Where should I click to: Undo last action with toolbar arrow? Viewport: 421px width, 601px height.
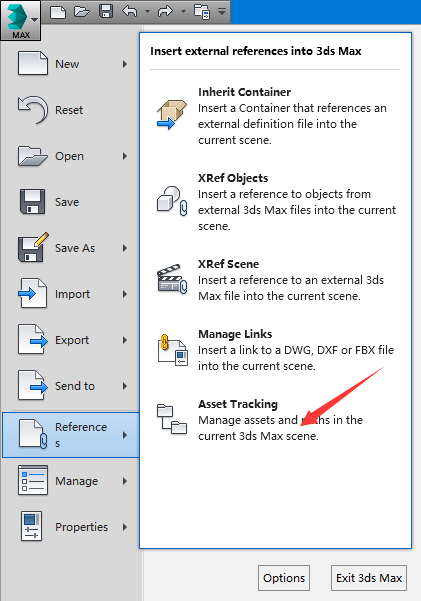pos(130,11)
